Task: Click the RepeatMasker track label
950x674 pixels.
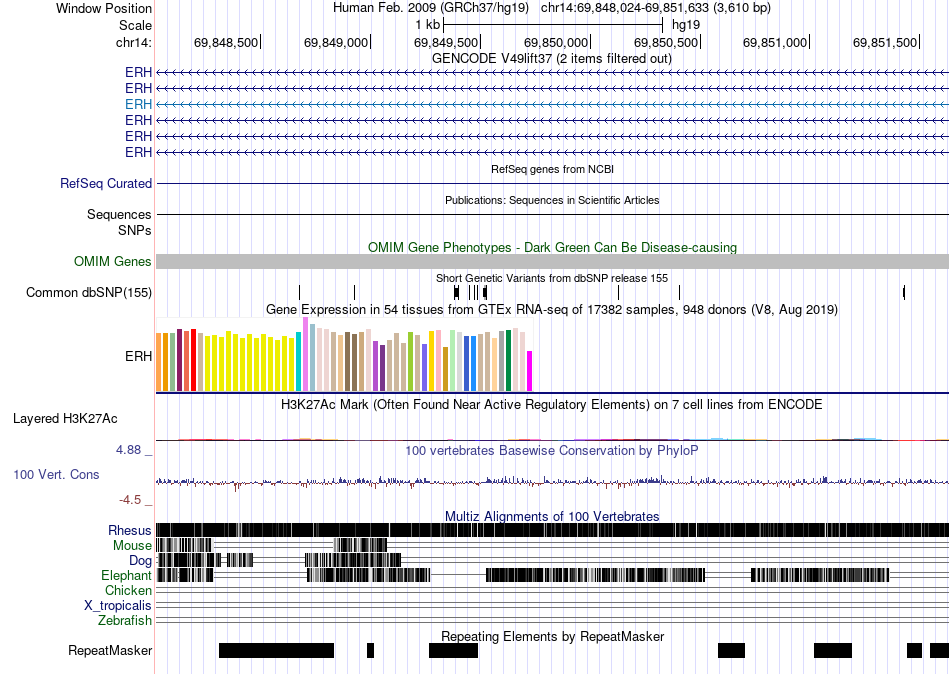Action: tap(110, 650)
